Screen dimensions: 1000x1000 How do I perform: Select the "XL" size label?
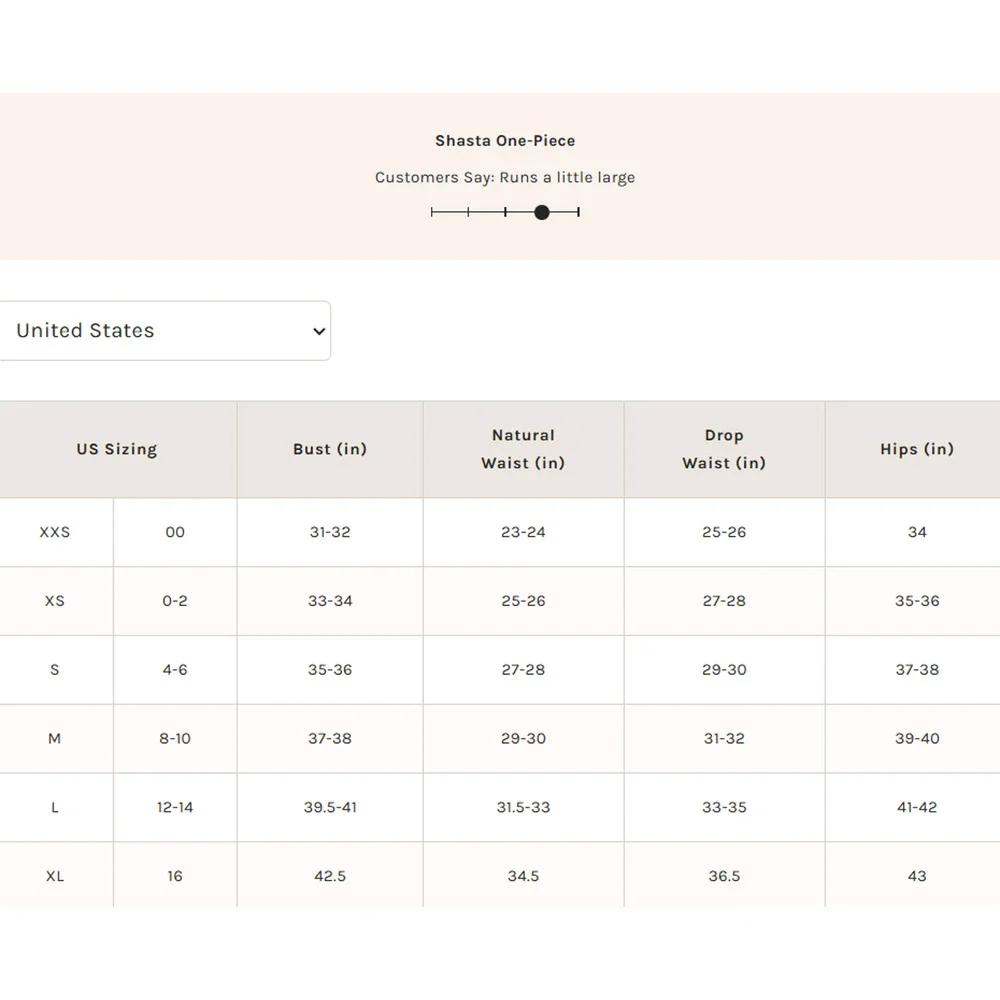click(55, 876)
